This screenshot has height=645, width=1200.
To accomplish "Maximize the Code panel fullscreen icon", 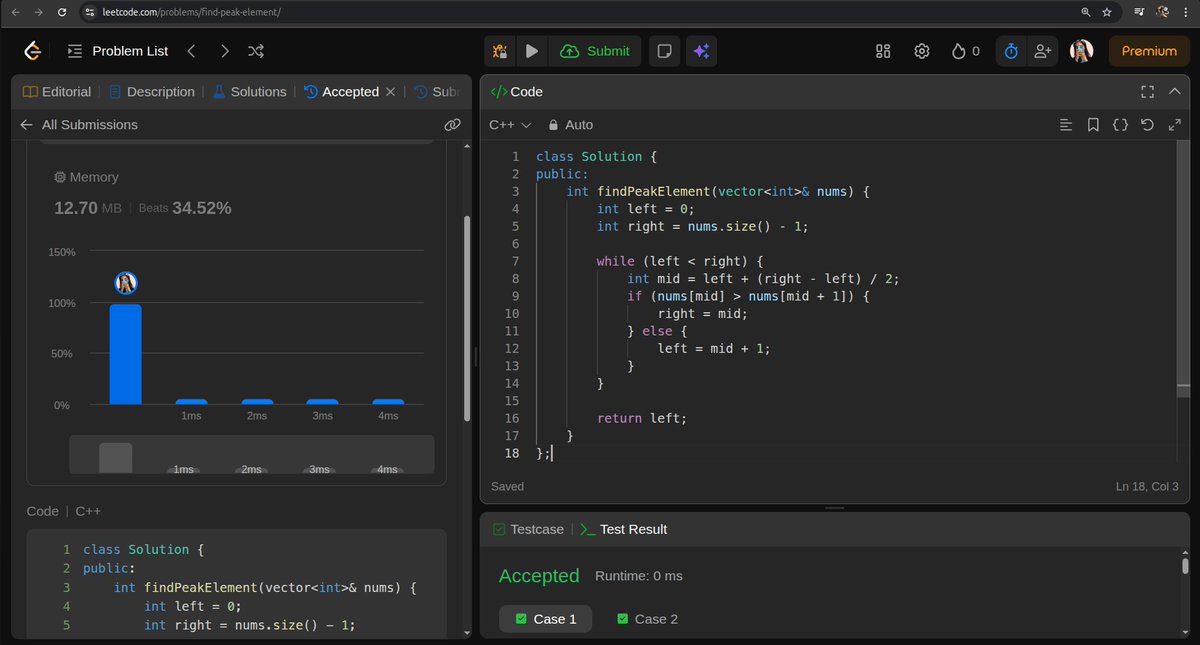I will point(1147,92).
